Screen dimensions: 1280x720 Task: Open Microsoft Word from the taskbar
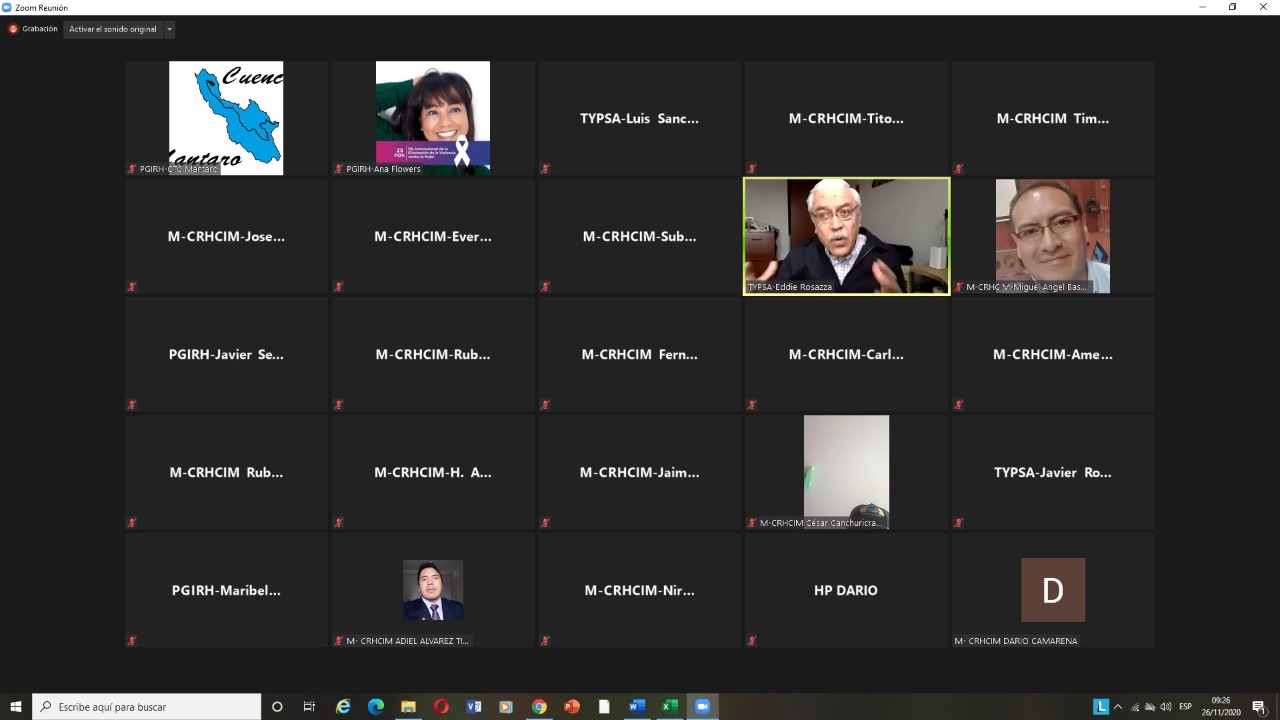[637, 707]
